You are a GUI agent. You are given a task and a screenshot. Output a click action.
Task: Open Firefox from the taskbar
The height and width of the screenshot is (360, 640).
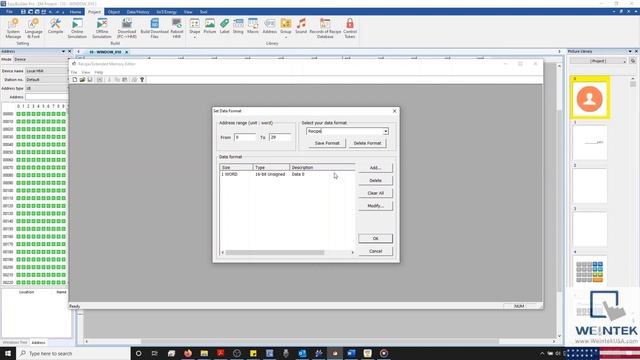[188, 353]
